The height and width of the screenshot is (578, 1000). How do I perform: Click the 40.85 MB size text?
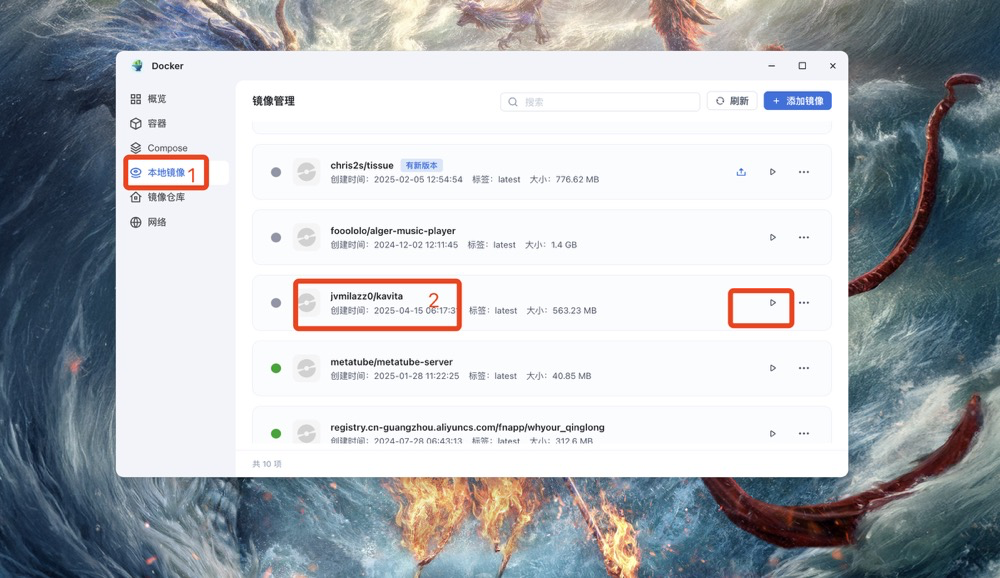[x=571, y=376]
